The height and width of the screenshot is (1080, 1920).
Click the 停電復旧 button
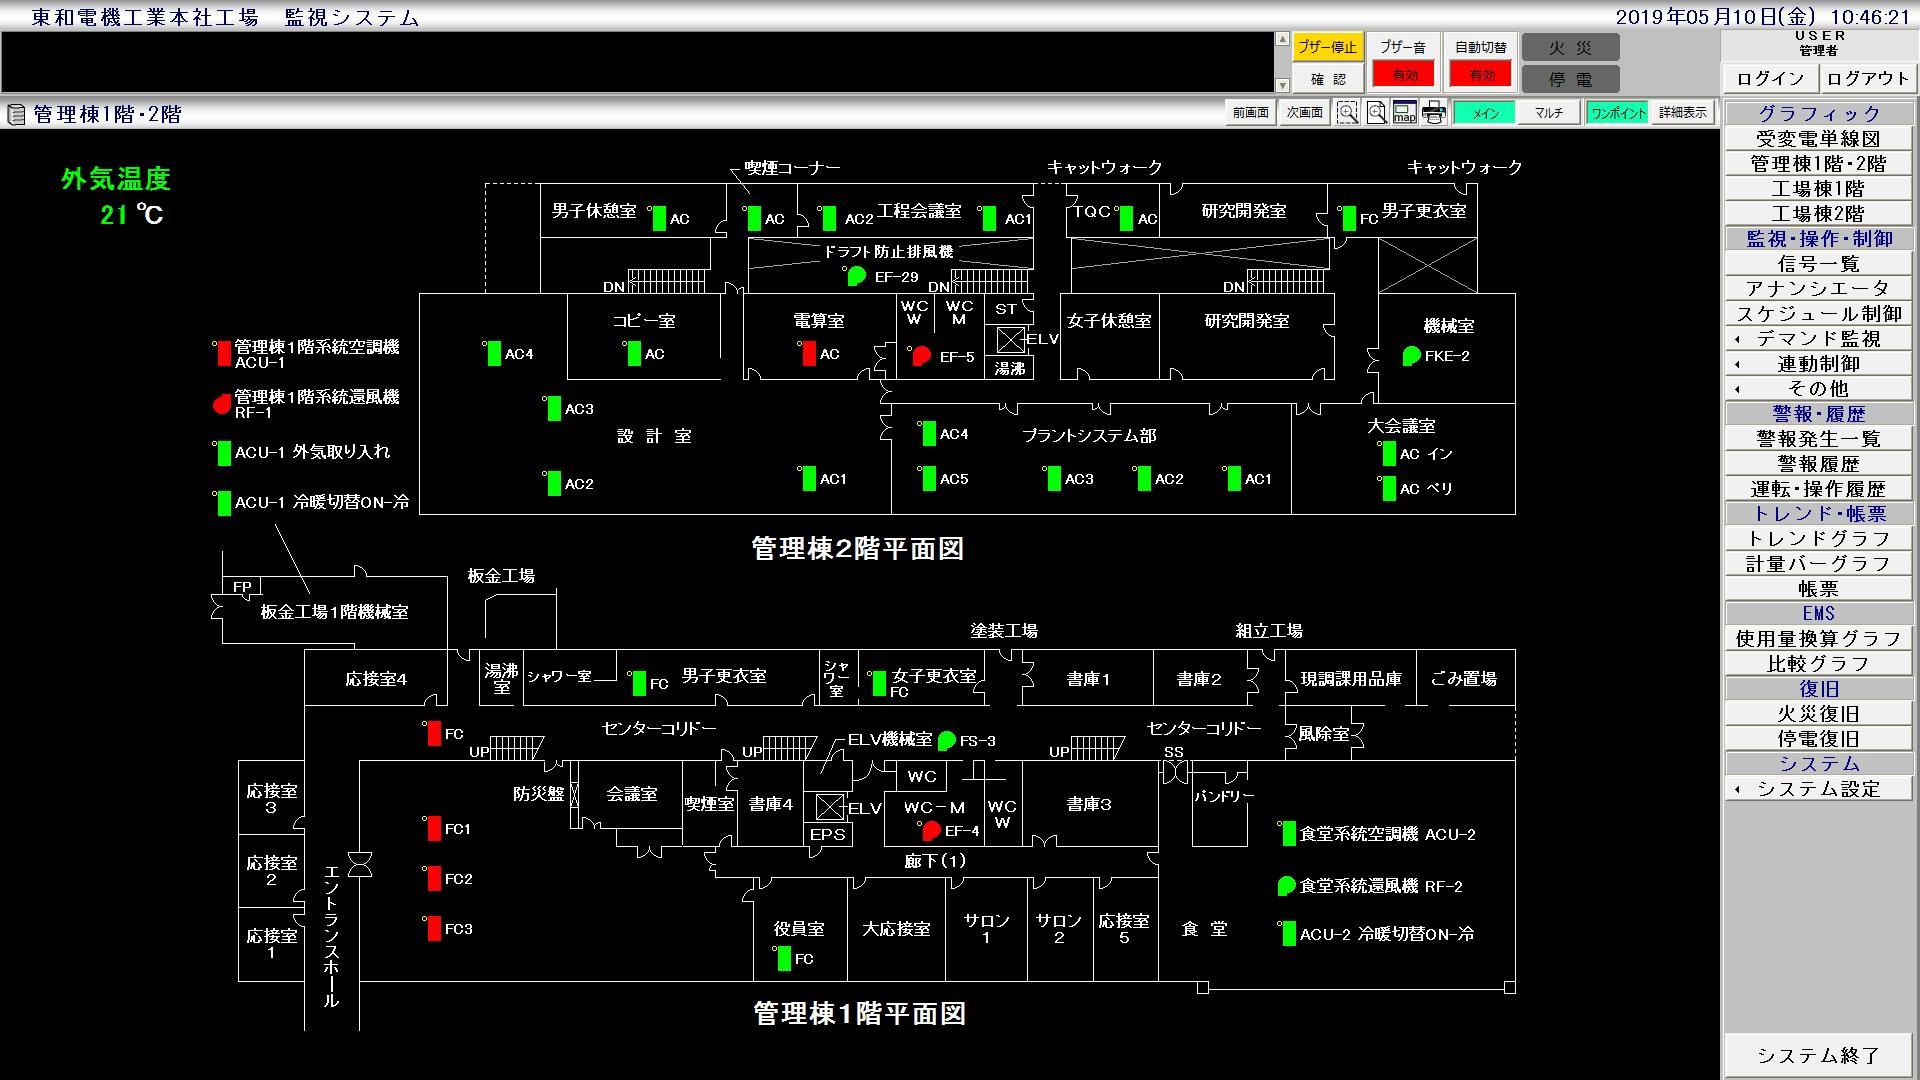click(x=1818, y=739)
